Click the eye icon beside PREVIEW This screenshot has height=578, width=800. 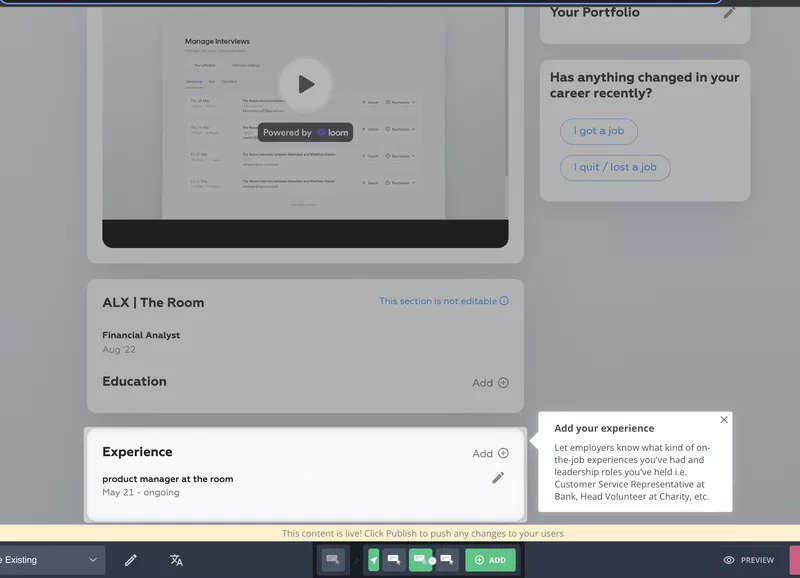click(x=731, y=561)
